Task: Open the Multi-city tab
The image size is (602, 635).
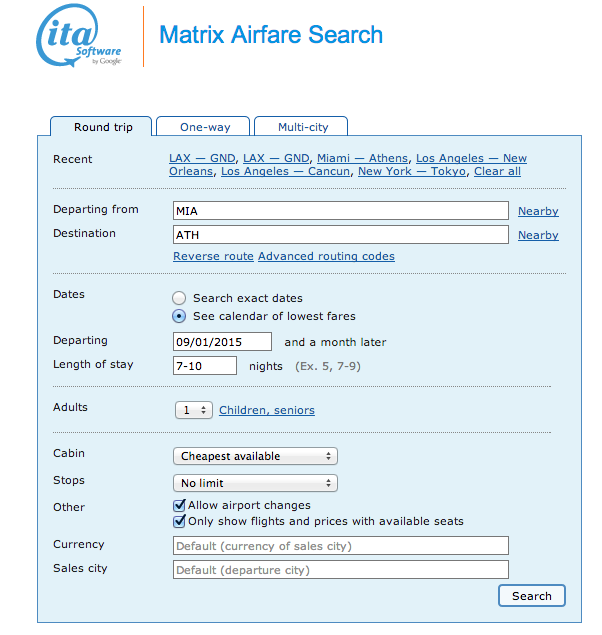Action: (301, 127)
